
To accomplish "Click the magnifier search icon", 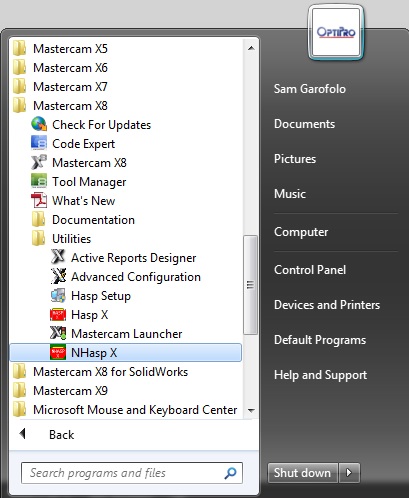I will [x=230, y=473].
